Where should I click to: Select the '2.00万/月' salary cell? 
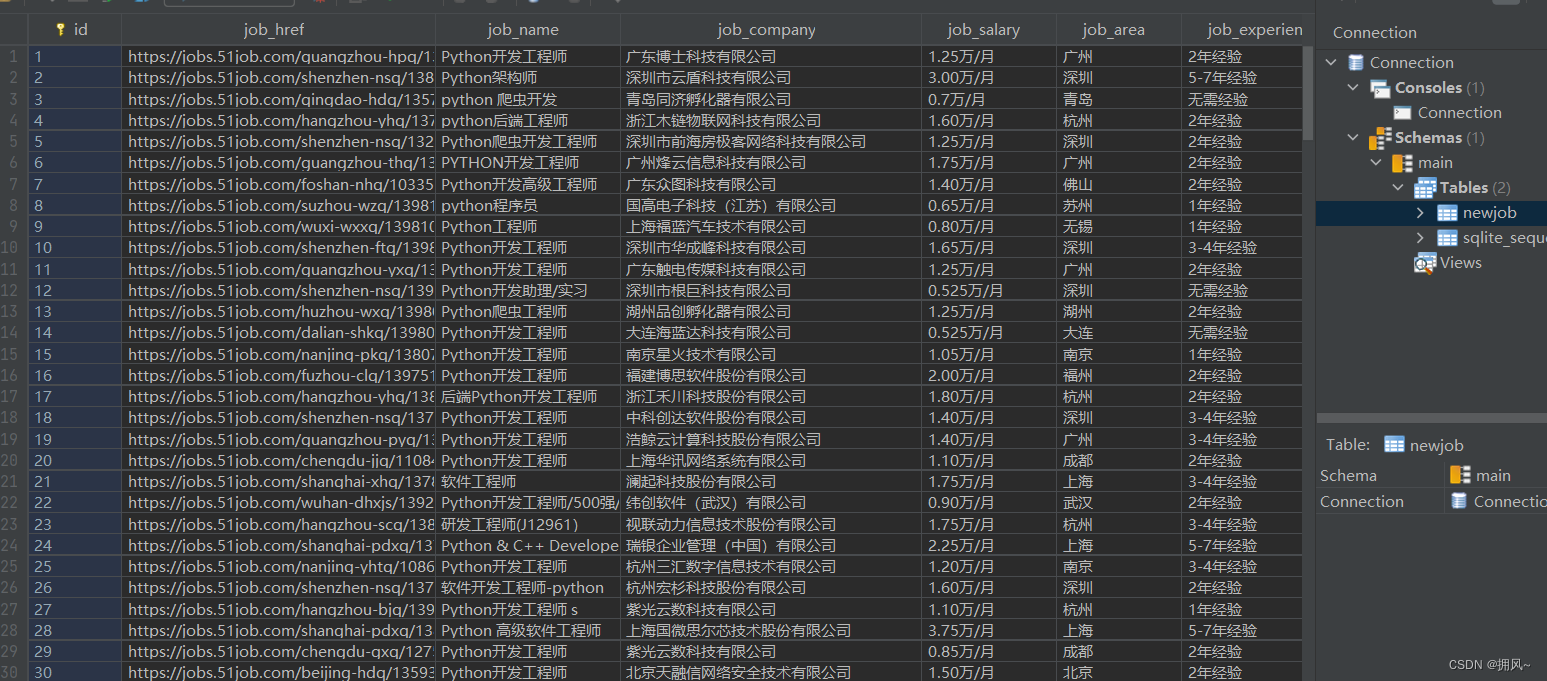[989, 375]
